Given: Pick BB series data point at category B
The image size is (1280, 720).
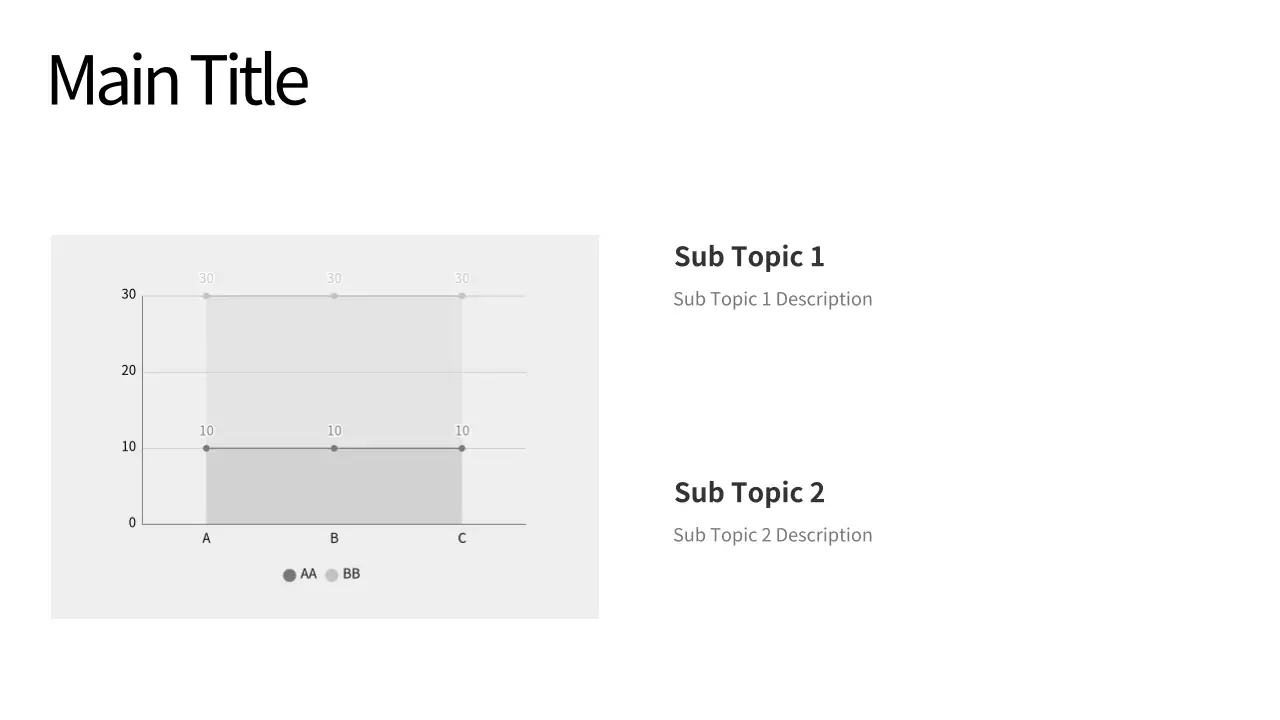Looking at the screenshot, I should pos(334,296).
